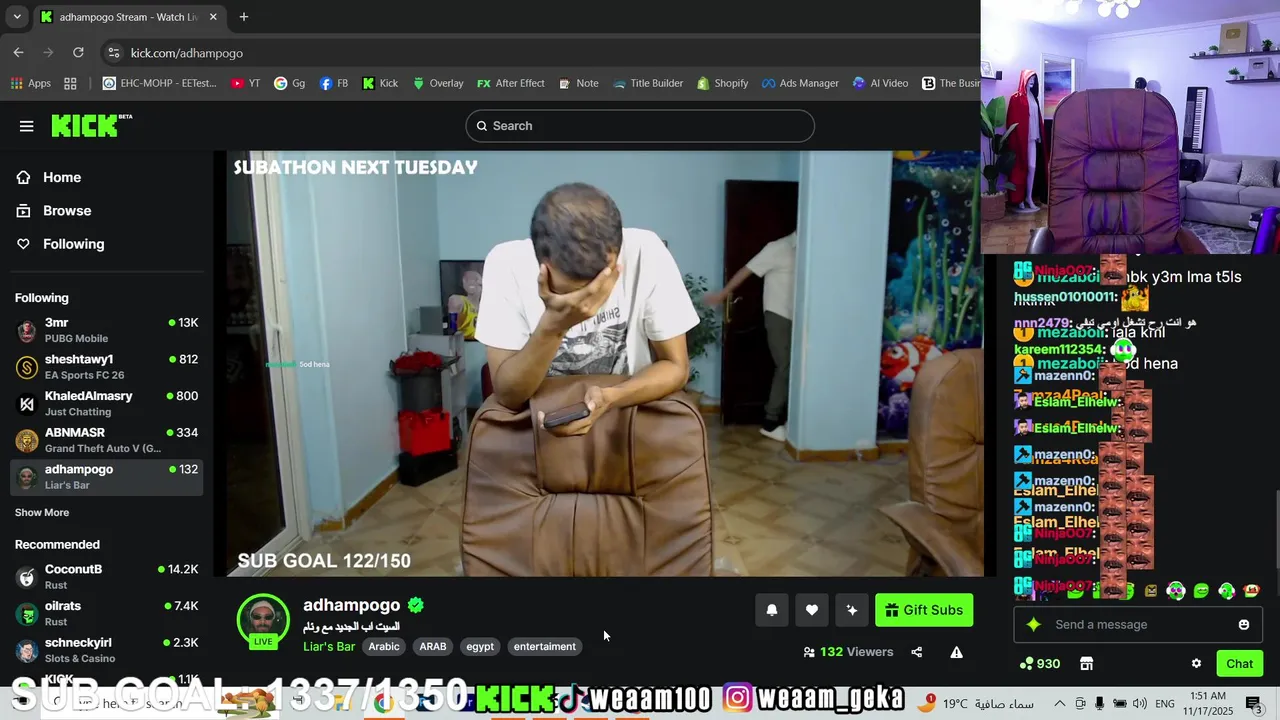Toggle follow heart button
The image size is (1280, 720).
point(812,610)
